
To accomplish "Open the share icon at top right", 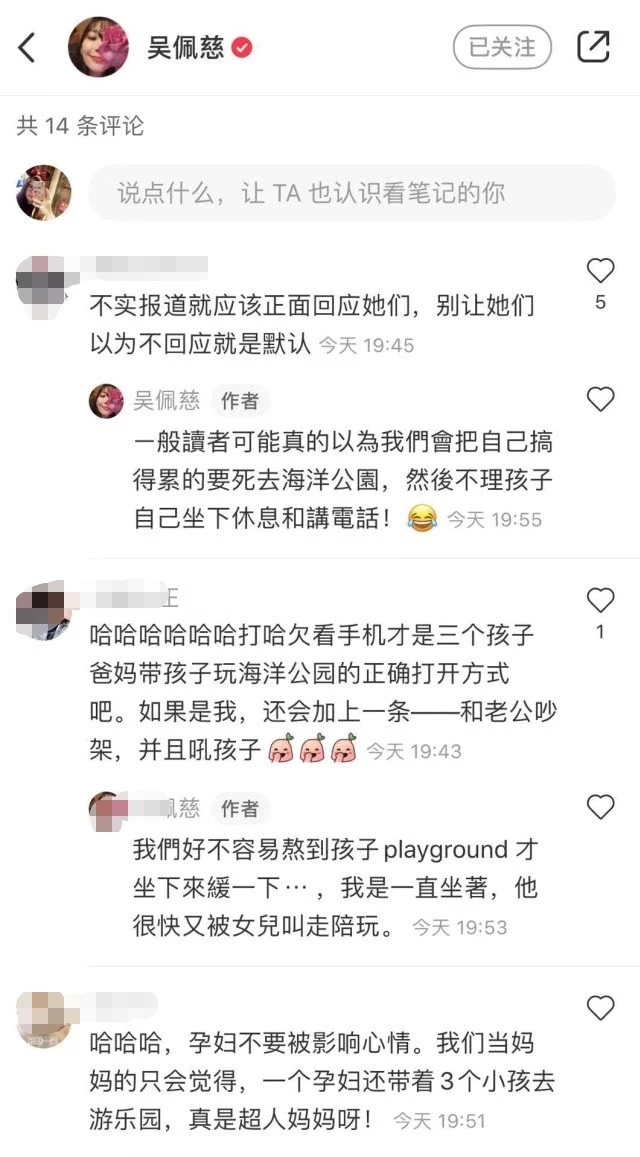I will coord(593,47).
